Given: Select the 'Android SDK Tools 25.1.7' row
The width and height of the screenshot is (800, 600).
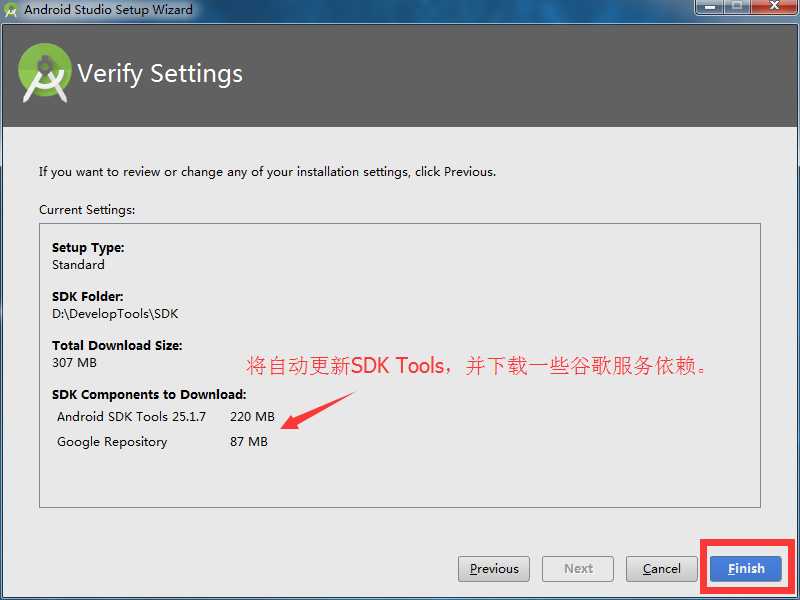Looking at the screenshot, I should coord(166,417).
